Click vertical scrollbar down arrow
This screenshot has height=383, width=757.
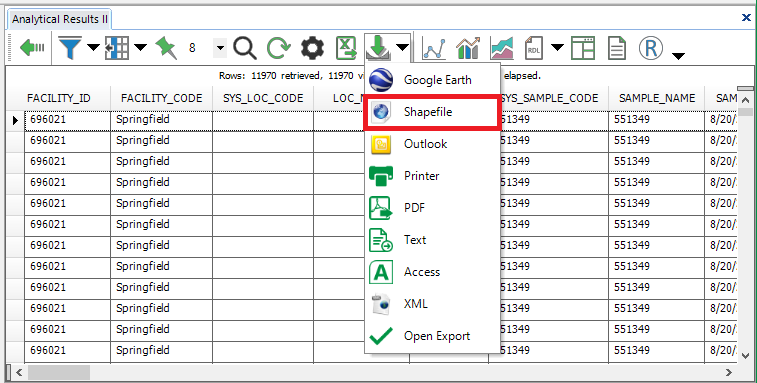point(745,356)
